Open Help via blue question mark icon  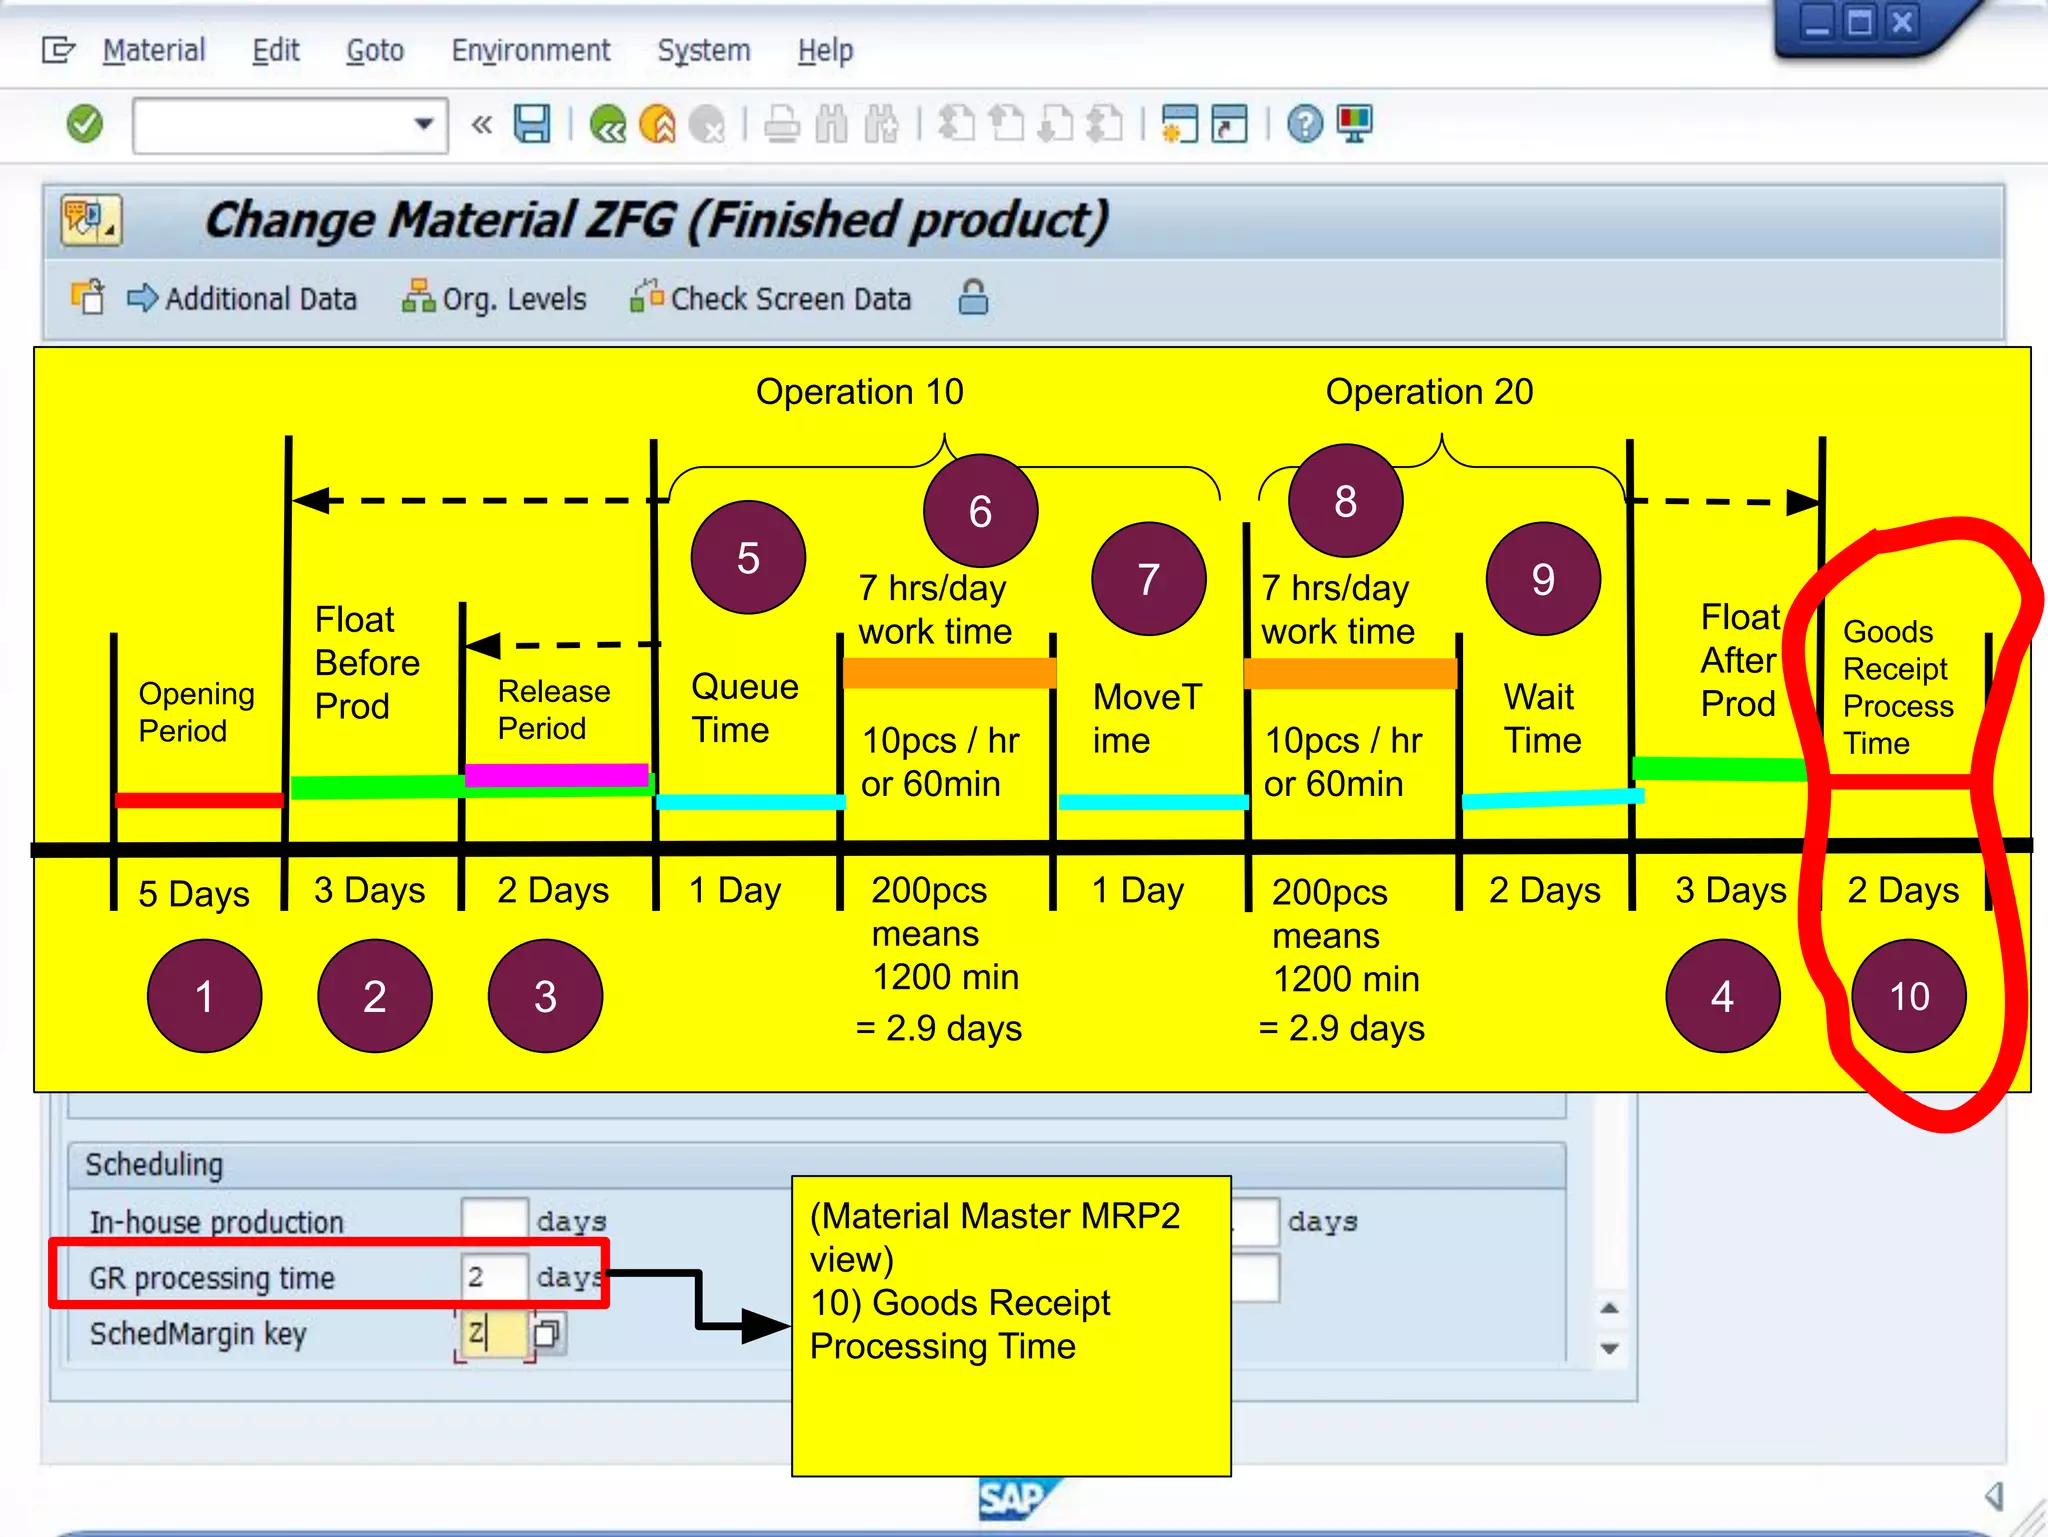(1304, 125)
